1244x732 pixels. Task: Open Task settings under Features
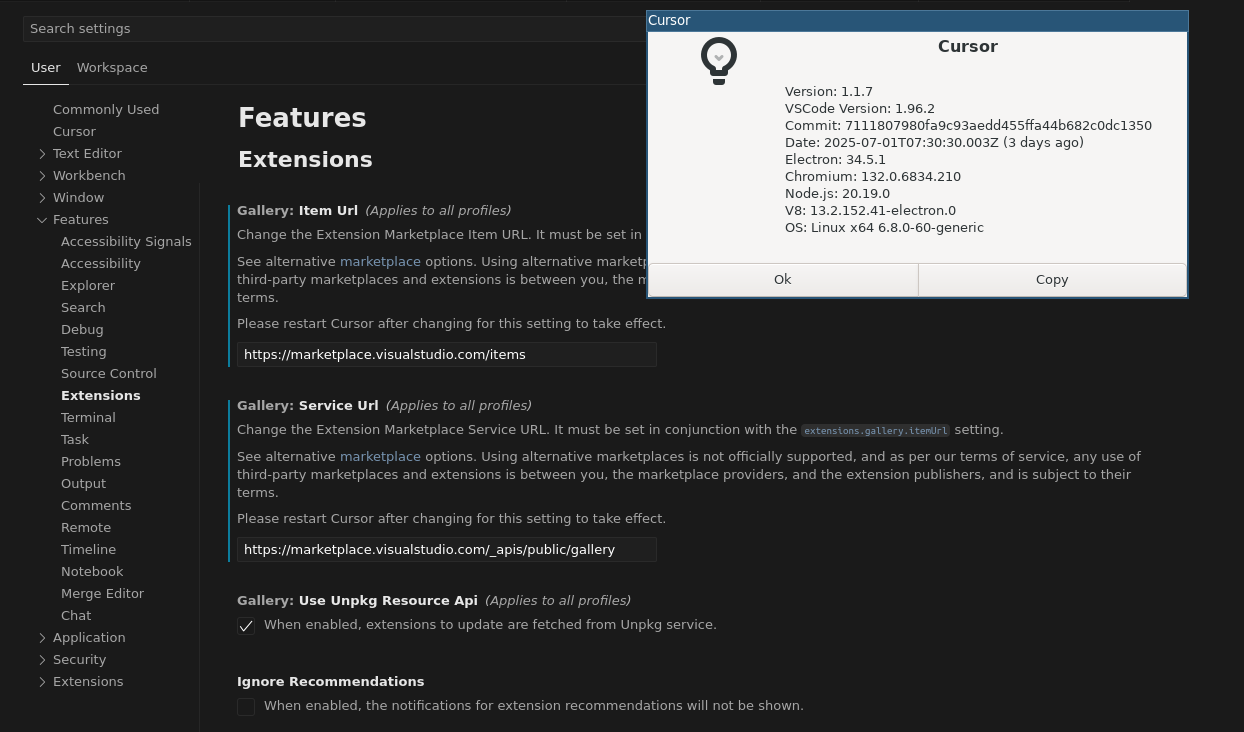pyautogui.click(x=75, y=440)
